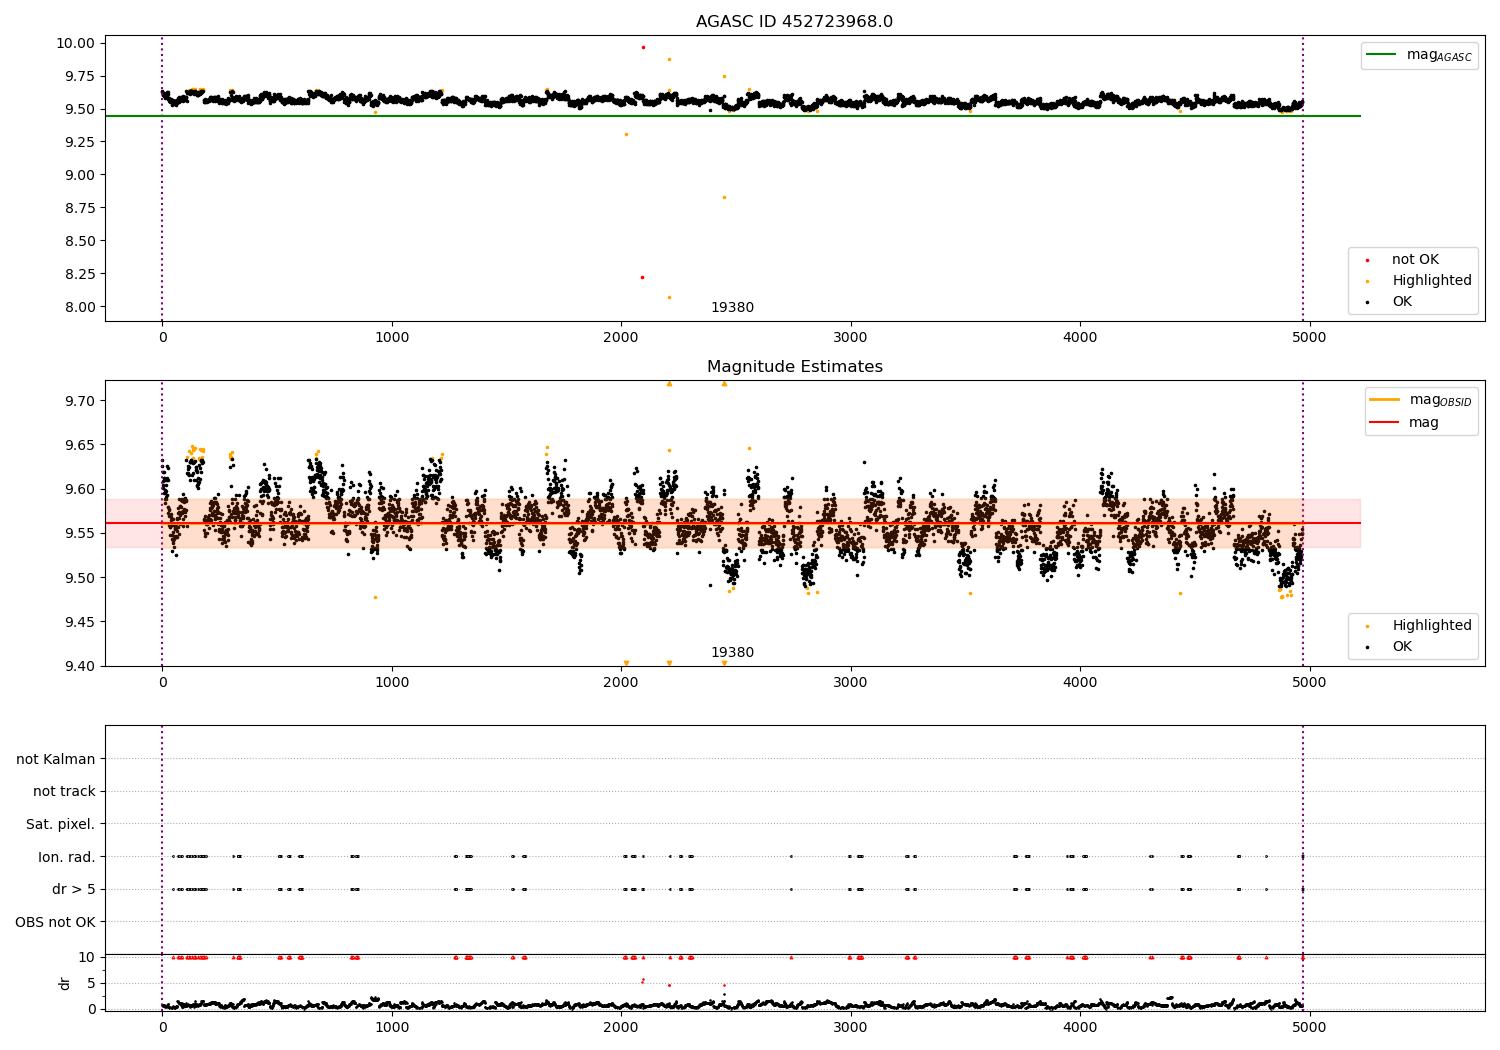1500x1050 pixels.
Task: Click the orange highlighted point near 8.07
Action: click(x=669, y=297)
